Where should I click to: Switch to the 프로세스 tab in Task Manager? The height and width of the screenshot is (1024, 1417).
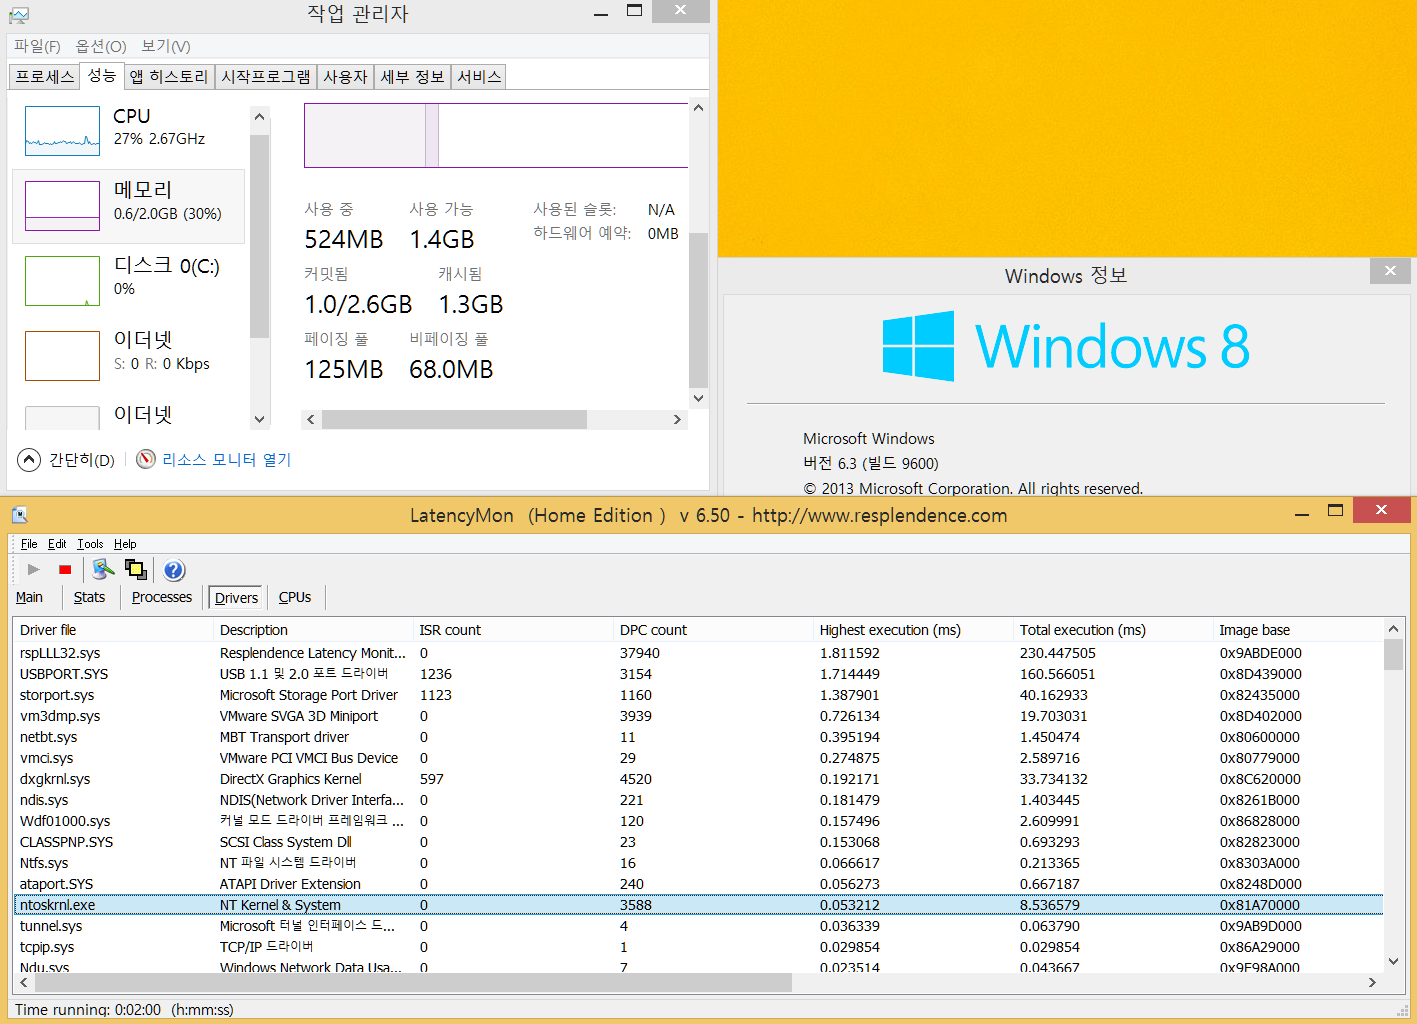[45, 77]
